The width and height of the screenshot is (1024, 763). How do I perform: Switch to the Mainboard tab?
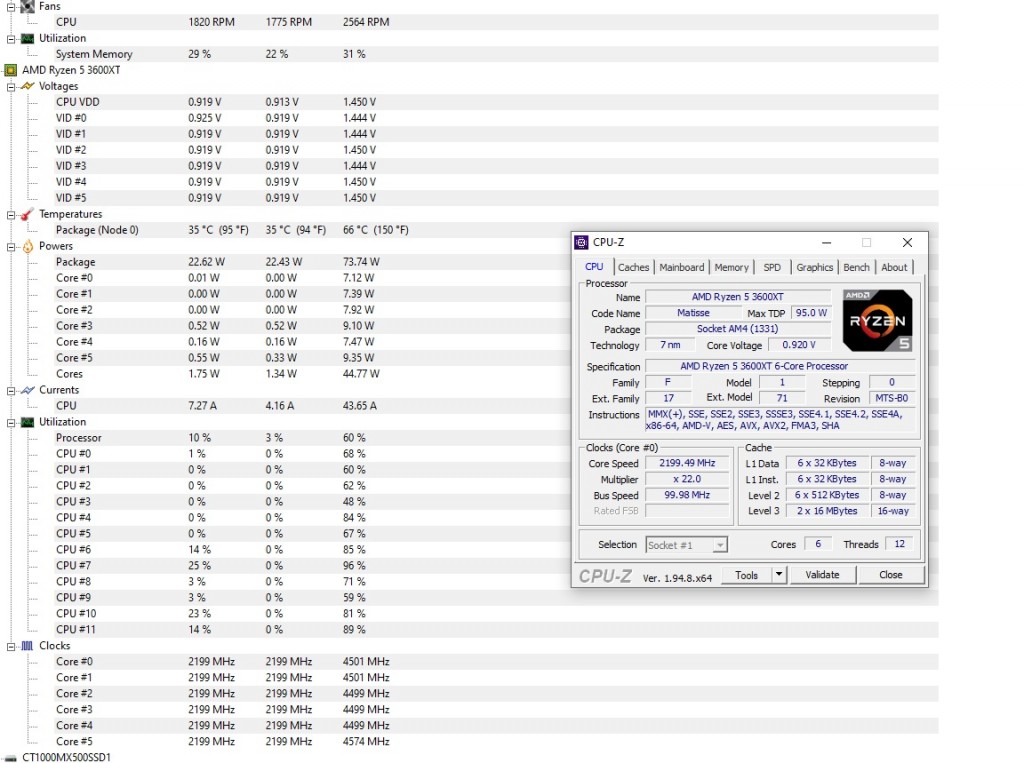[x=681, y=267]
